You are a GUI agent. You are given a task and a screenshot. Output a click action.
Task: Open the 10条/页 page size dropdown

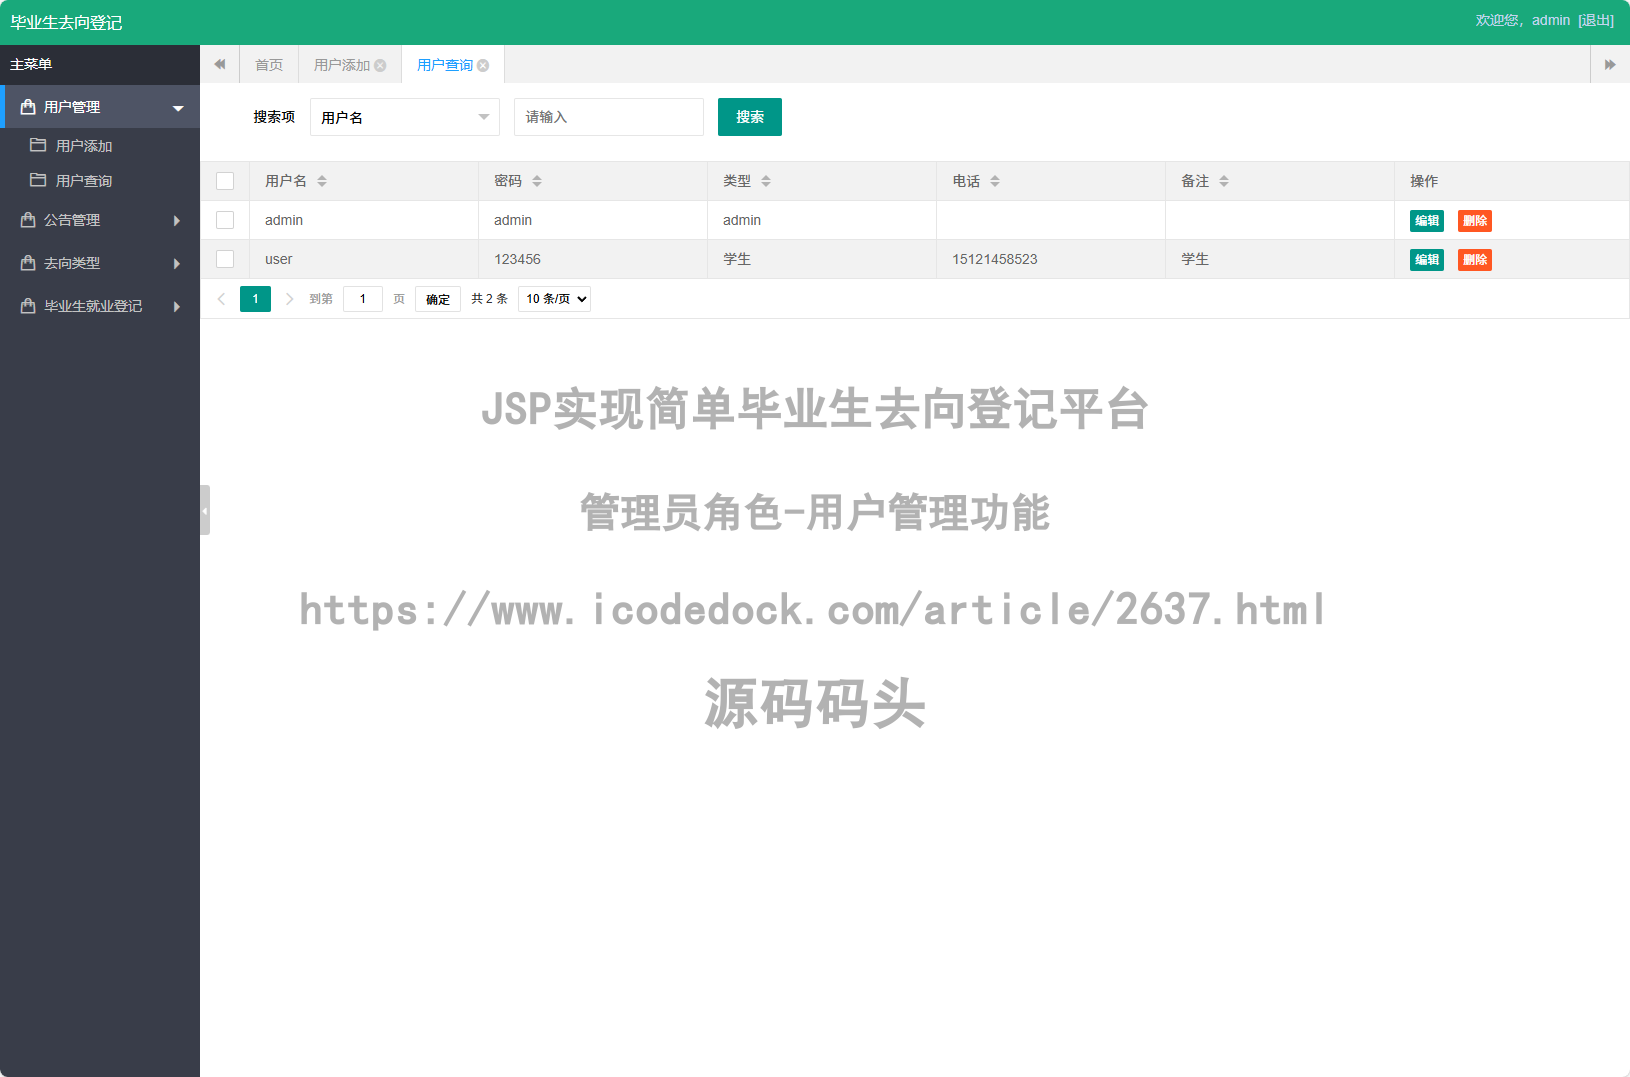pos(554,298)
